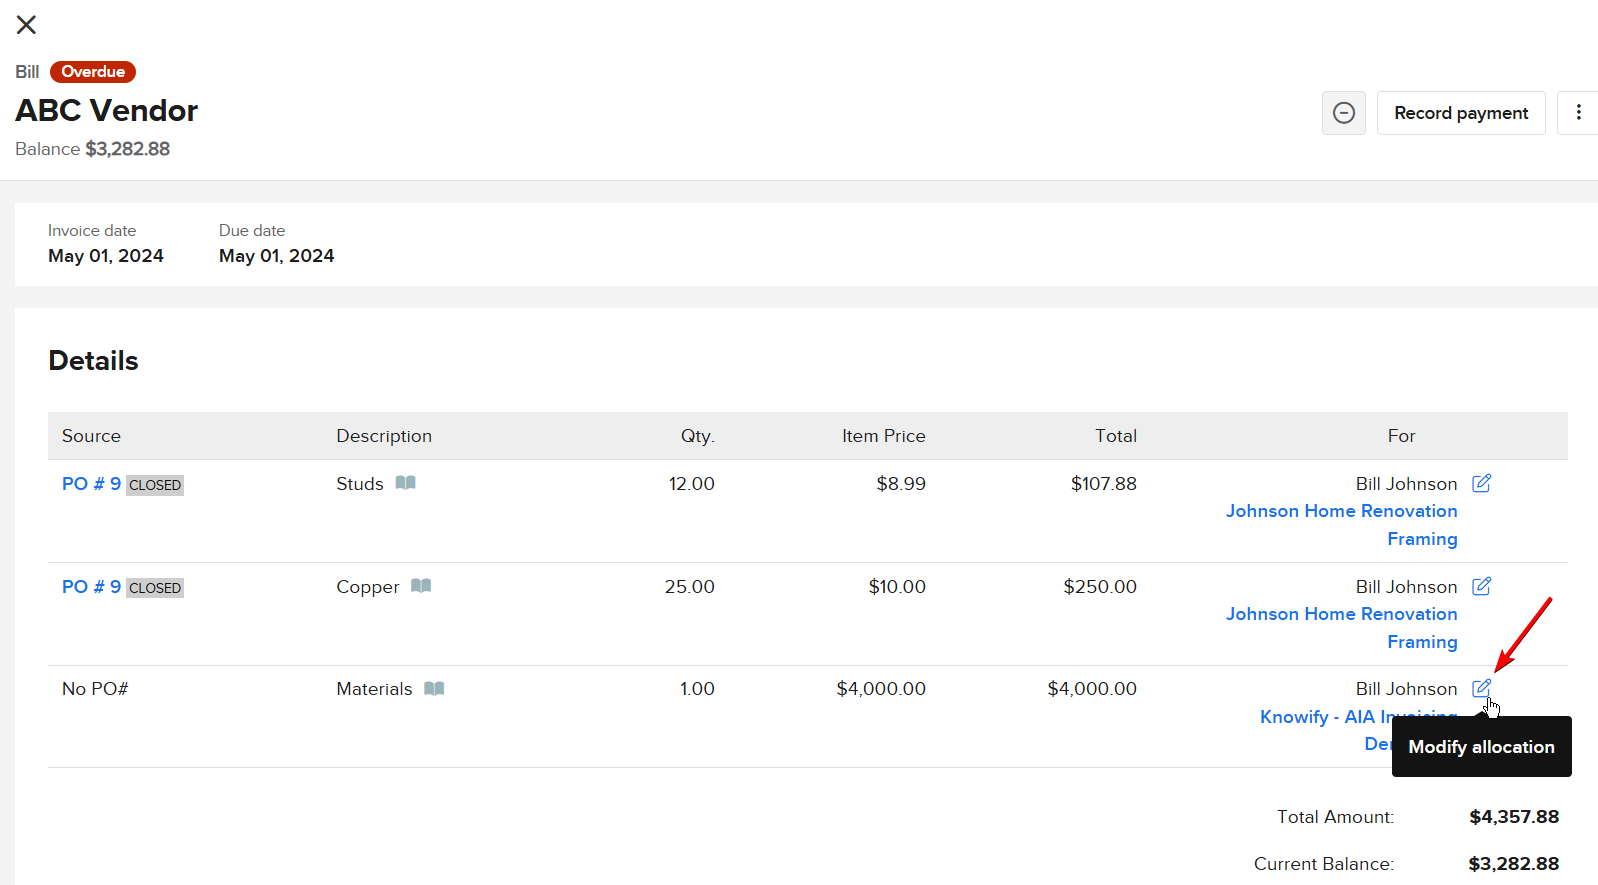The image size is (1598, 885).
Task: Click Framing link in the Copper row
Action: [x=1421, y=642]
